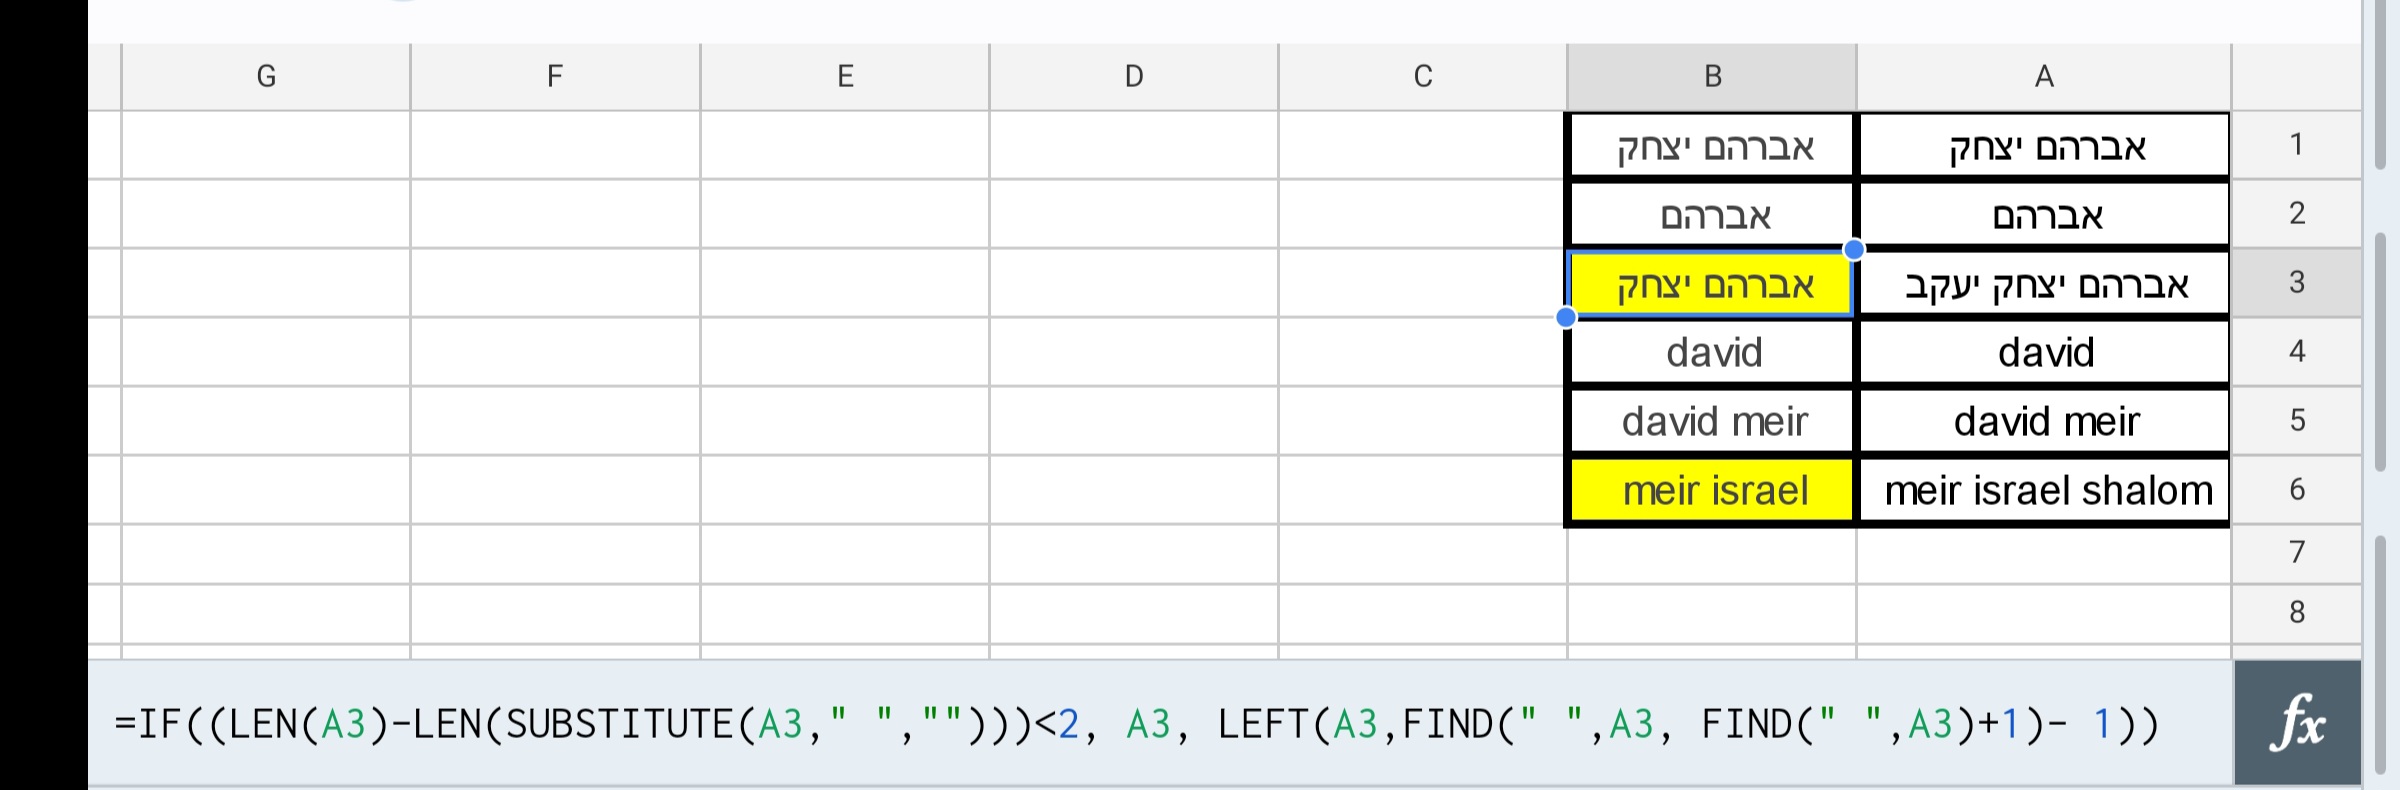2400x790 pixels.
Task: Select cell B3 highlighted yellow with אברהם יצחק
Action: 1710,284
